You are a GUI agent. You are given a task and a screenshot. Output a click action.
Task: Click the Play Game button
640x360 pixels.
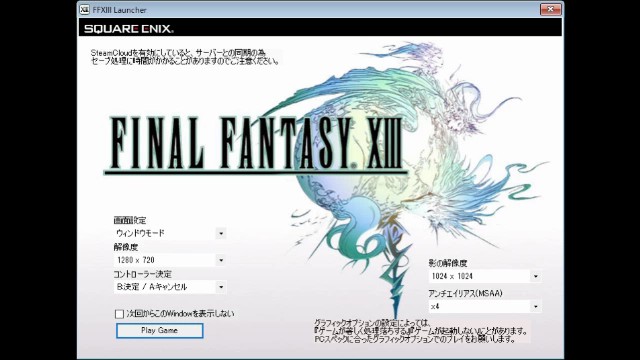pos(160,331)
